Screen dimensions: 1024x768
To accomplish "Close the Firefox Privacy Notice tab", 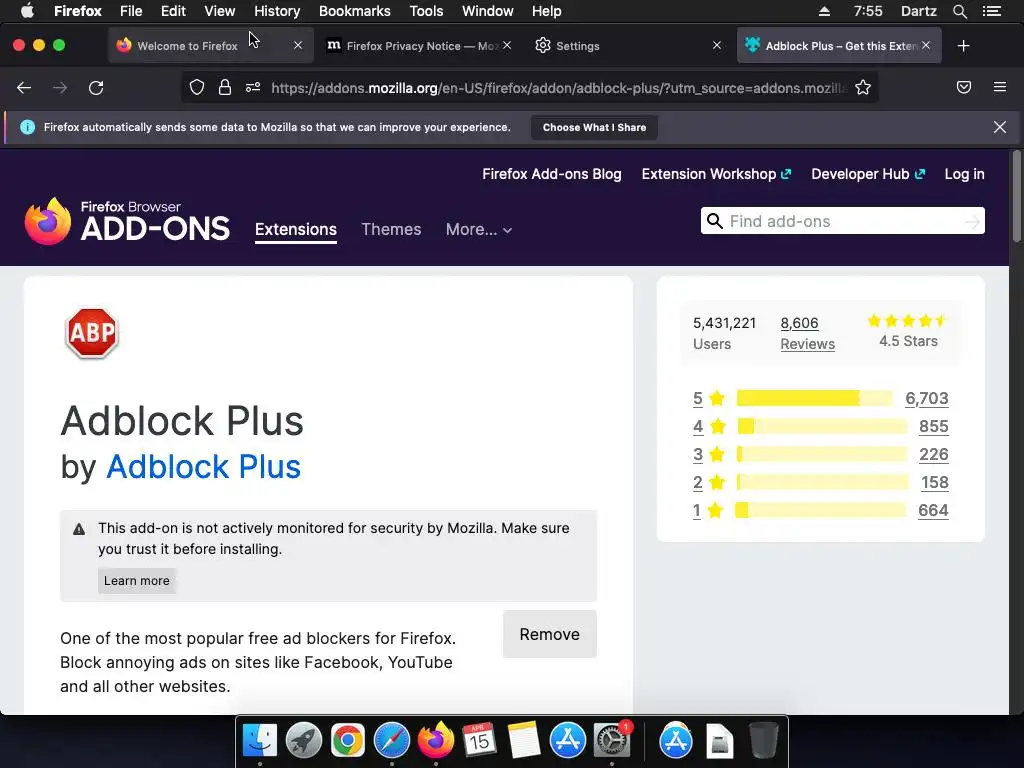I will [507, 45].
